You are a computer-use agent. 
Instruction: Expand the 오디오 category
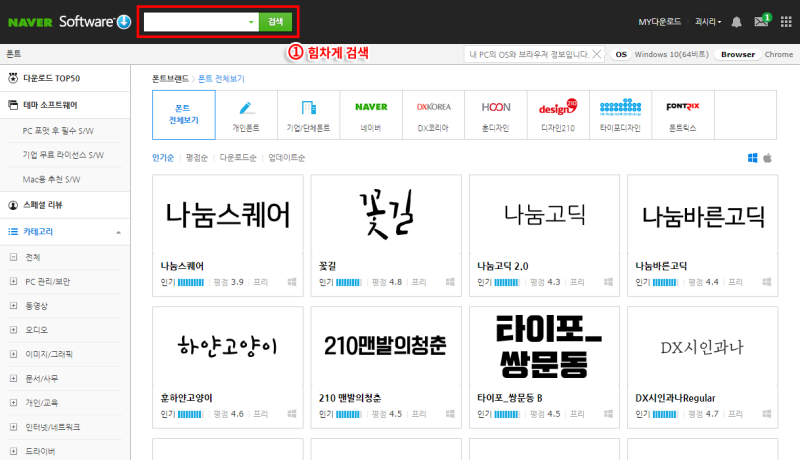coord(13,330)
